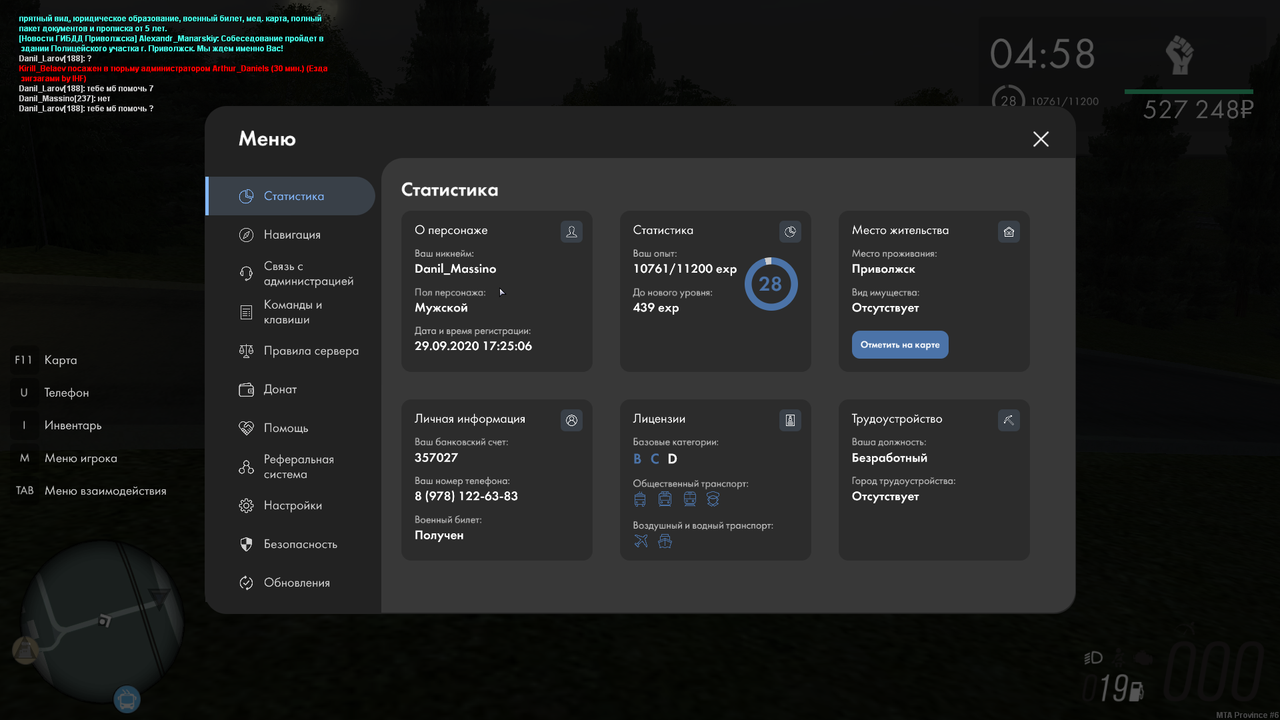Viewport: 1280px width, 720px height.
Task: Click the list icon beside Команды и клавиши
Action: point(246,312)
